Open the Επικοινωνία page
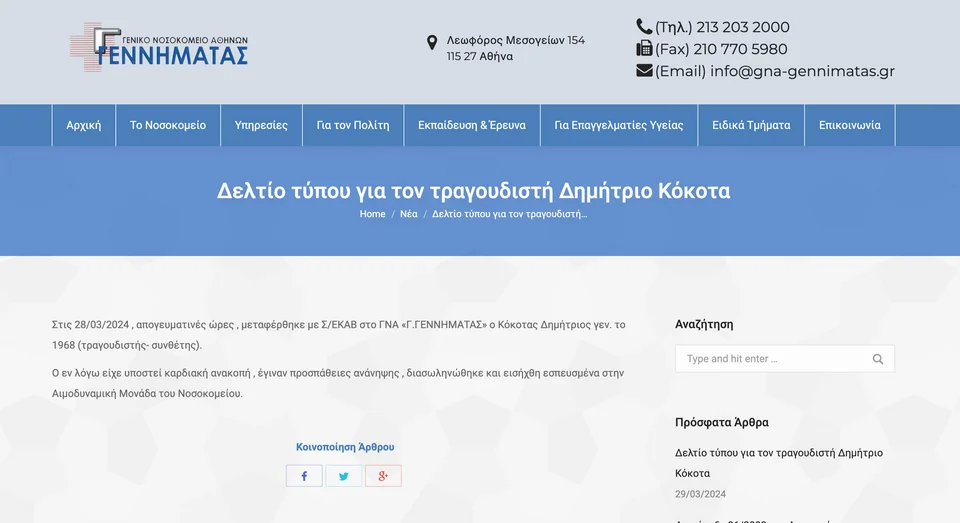 click(850, 125)
